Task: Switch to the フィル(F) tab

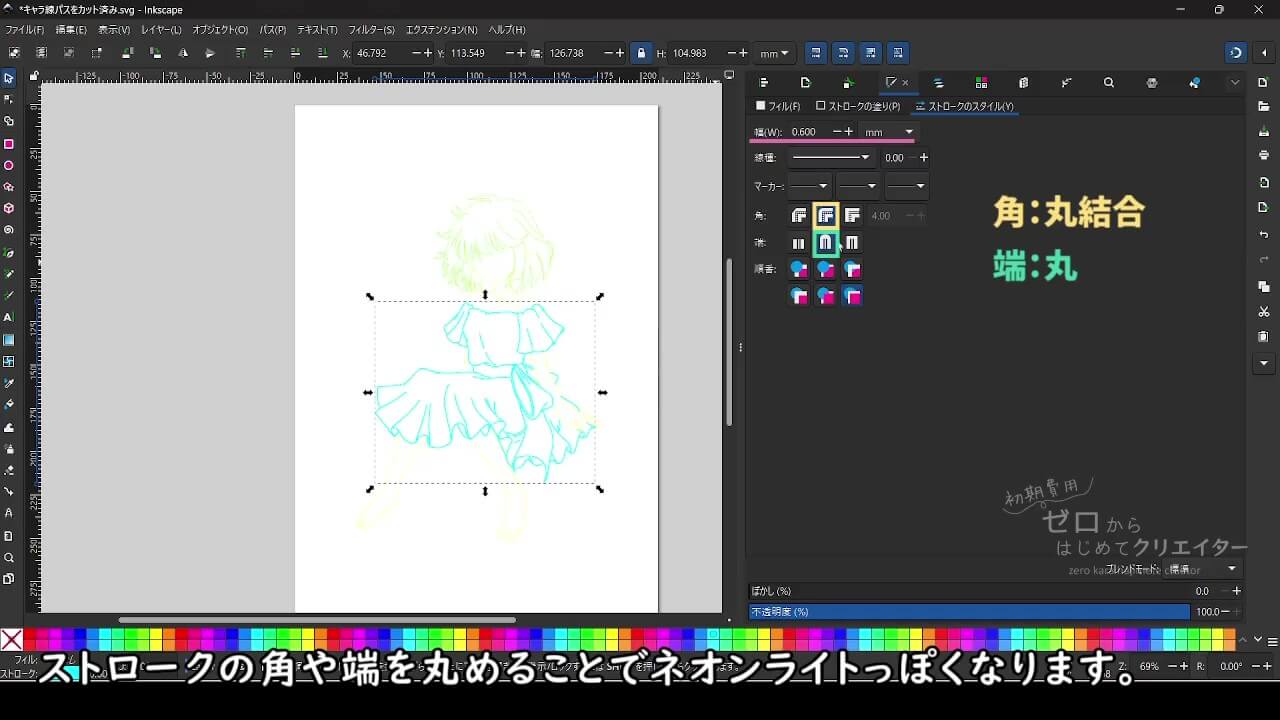Action: [x=778, y=106]
